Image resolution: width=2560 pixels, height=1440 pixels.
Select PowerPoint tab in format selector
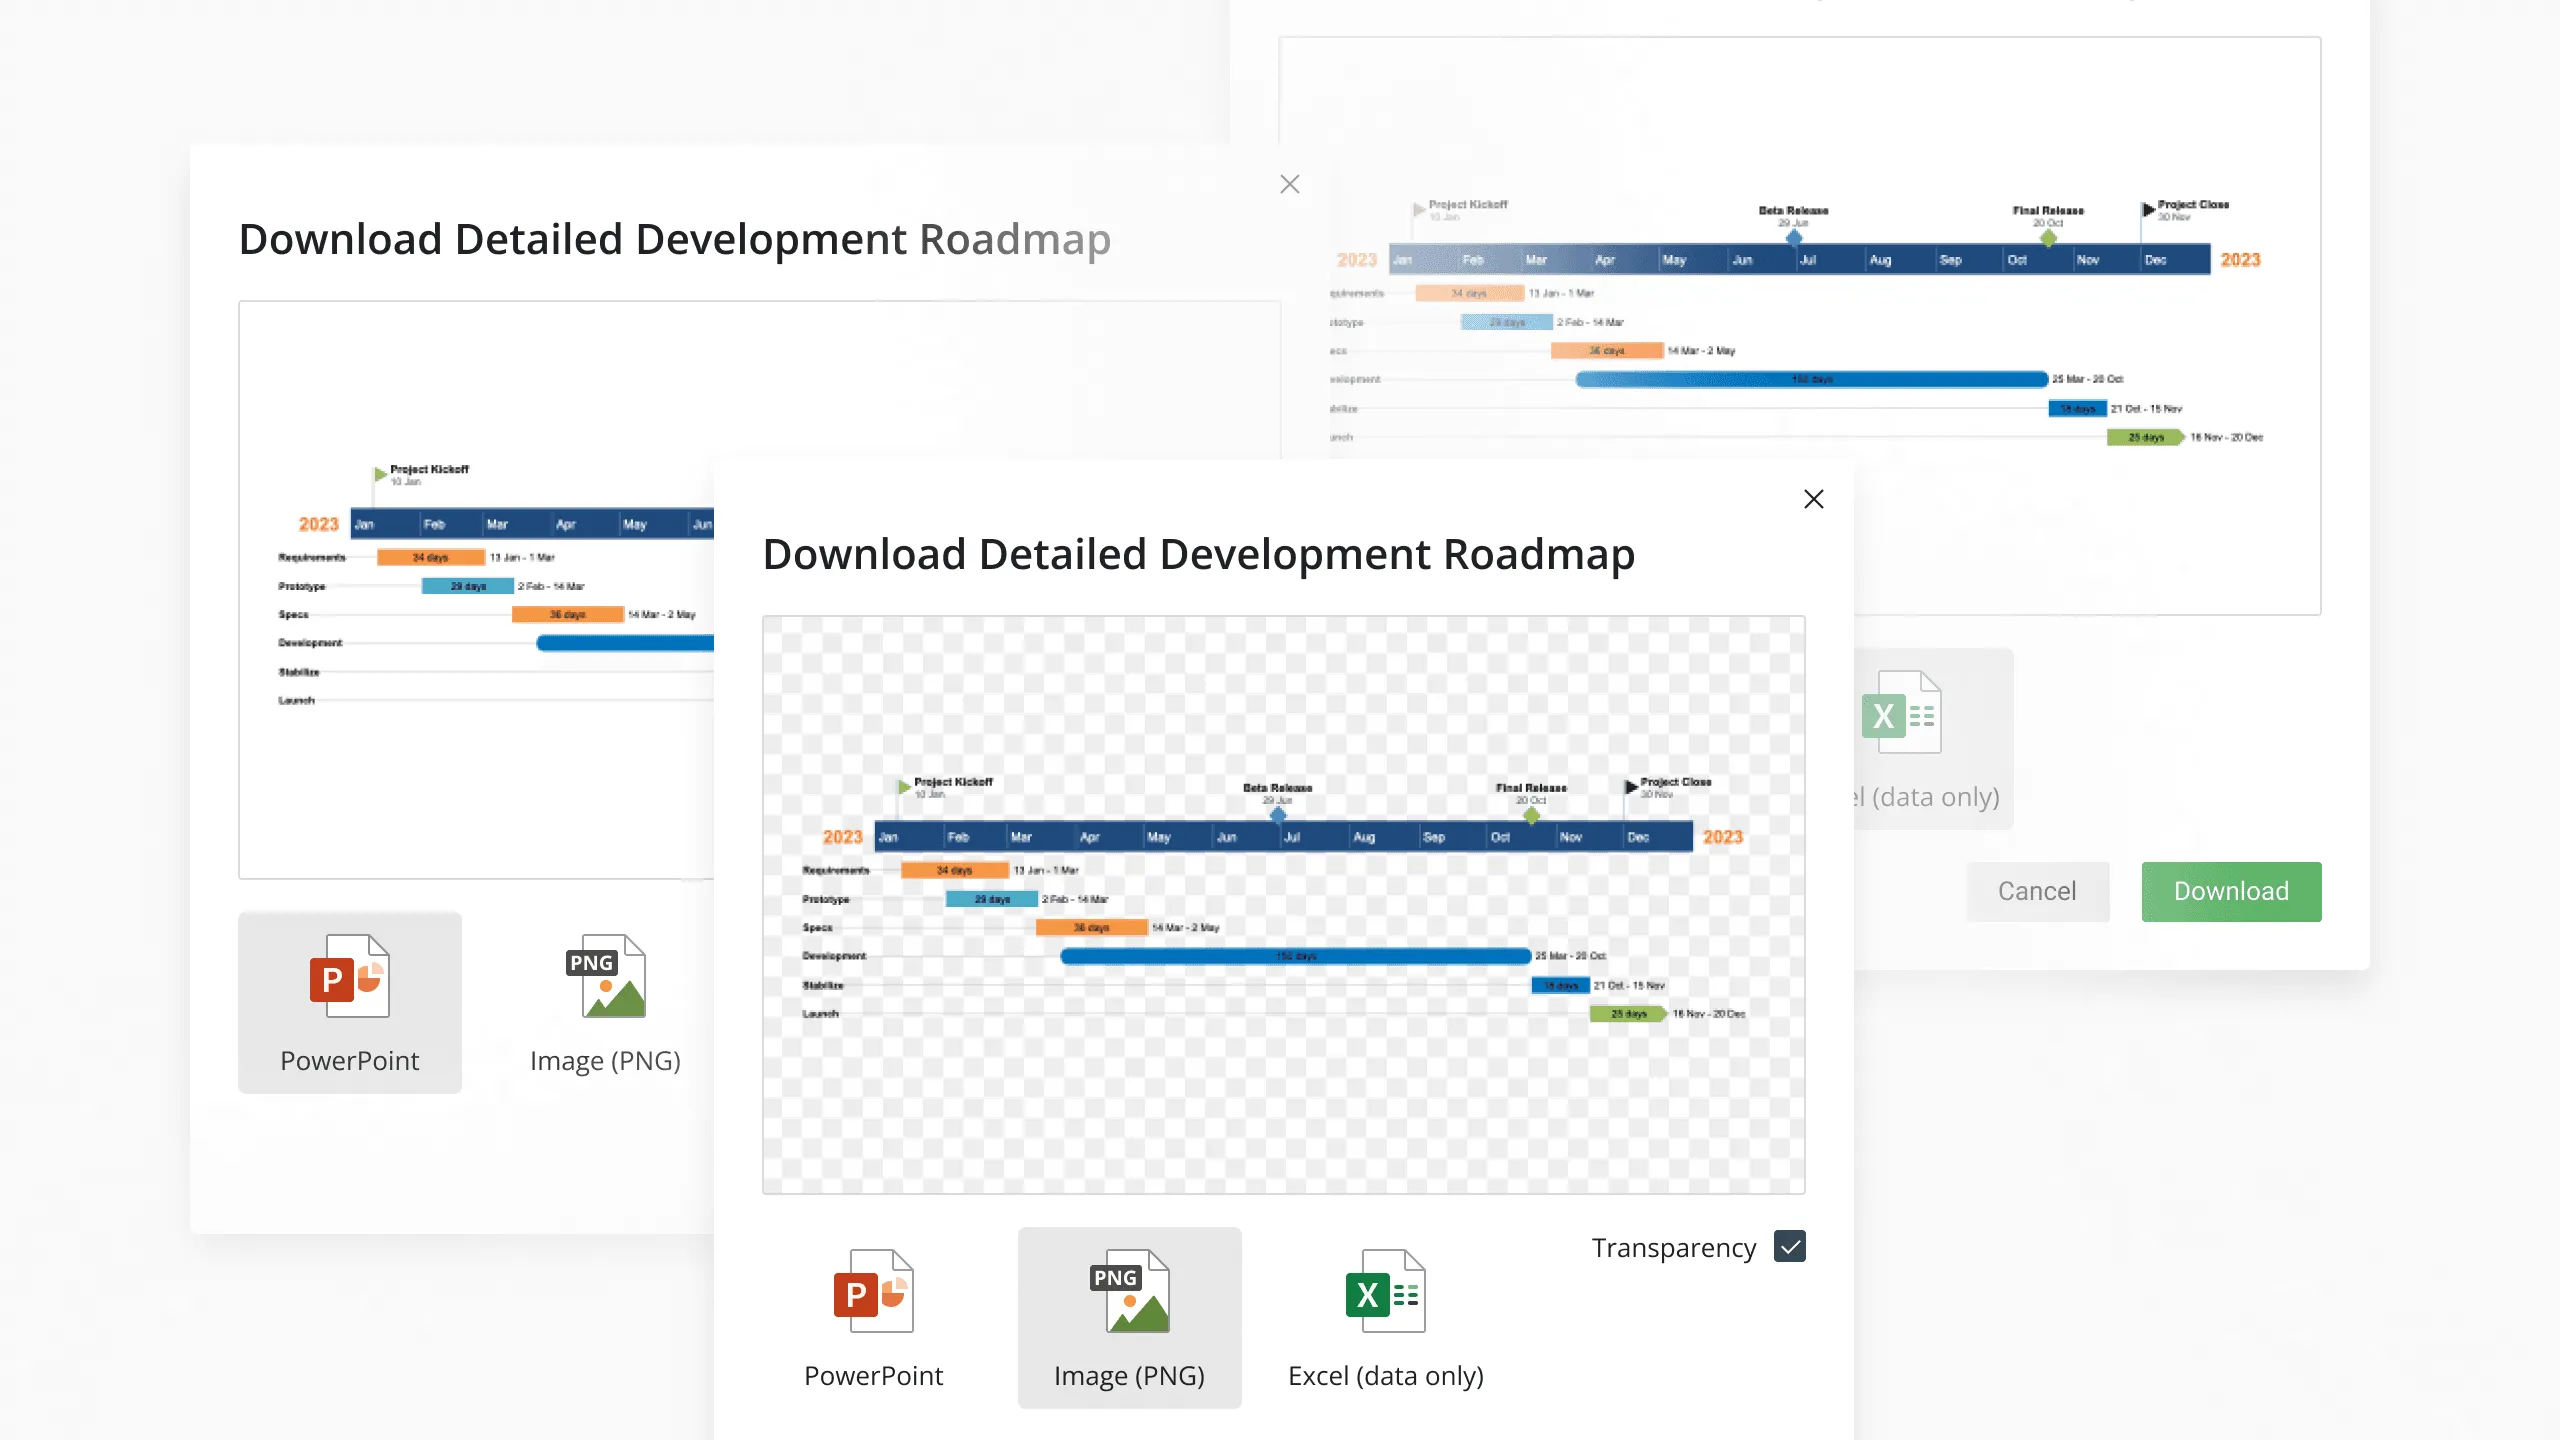pos(872,1317)
